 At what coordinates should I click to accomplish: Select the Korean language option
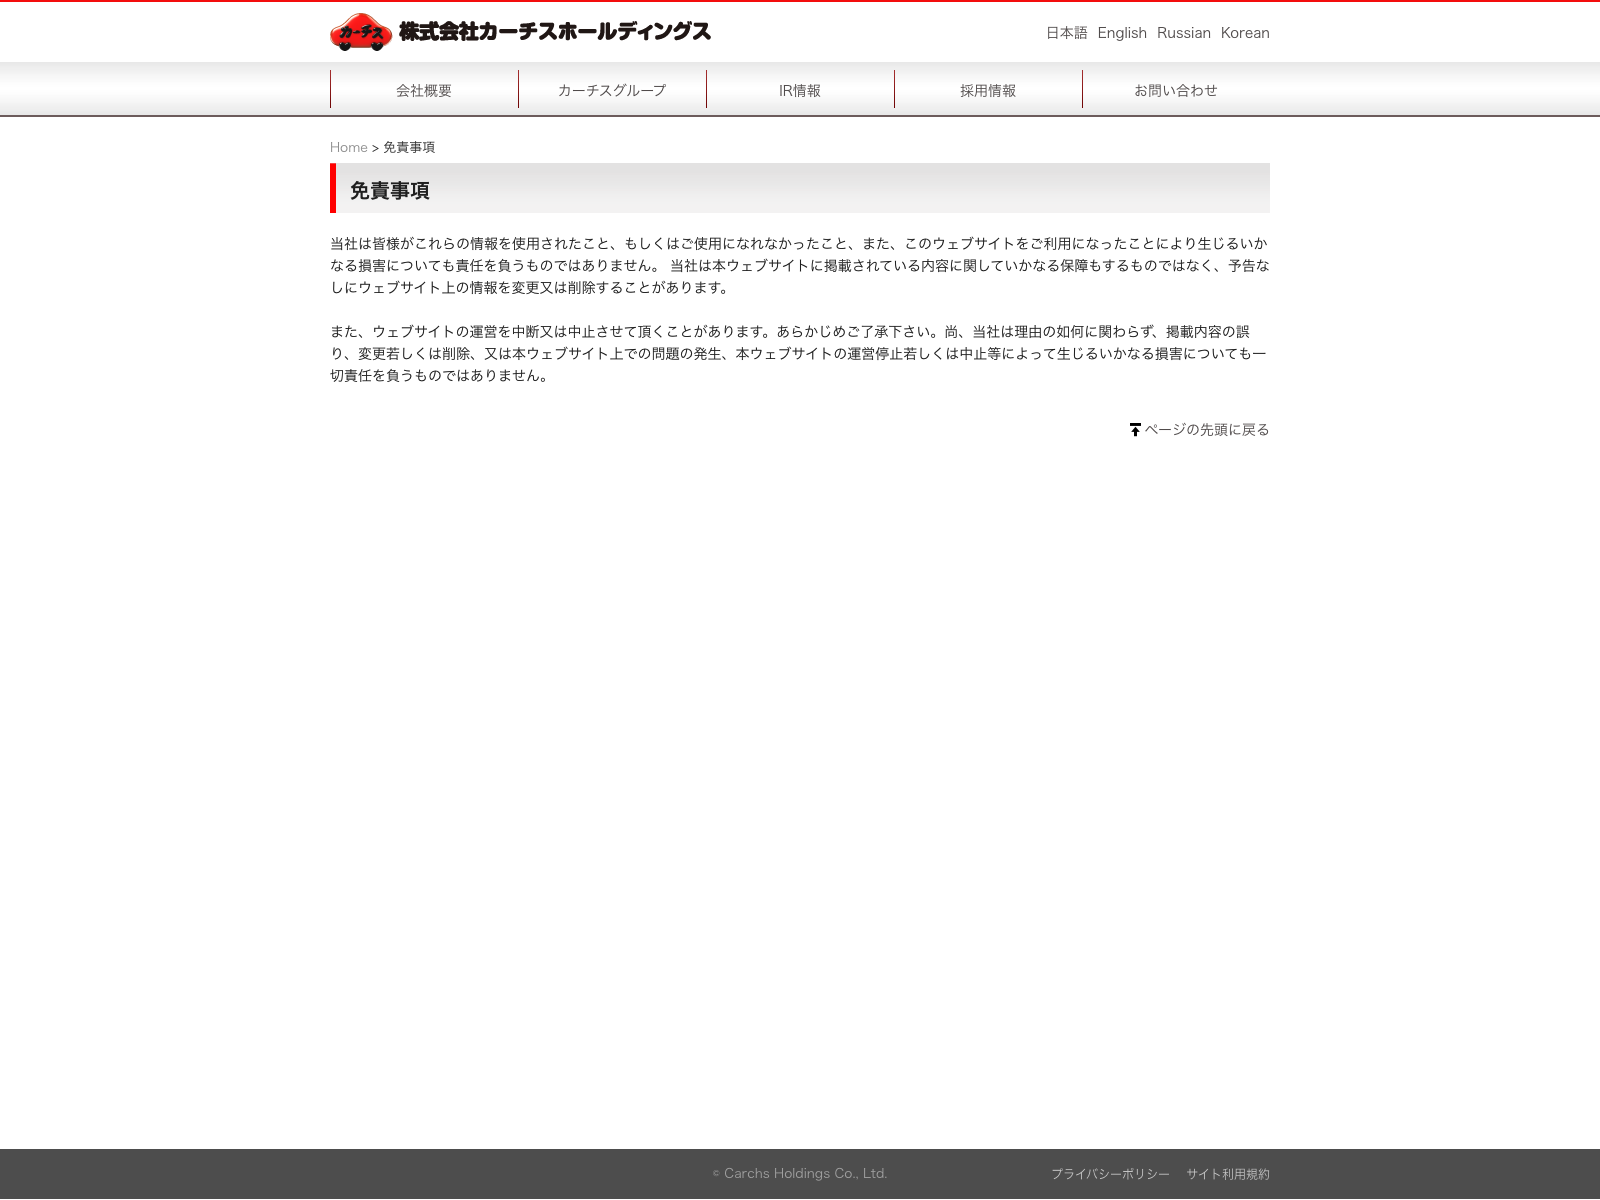pyautogui.click(x=1244, y=33)
